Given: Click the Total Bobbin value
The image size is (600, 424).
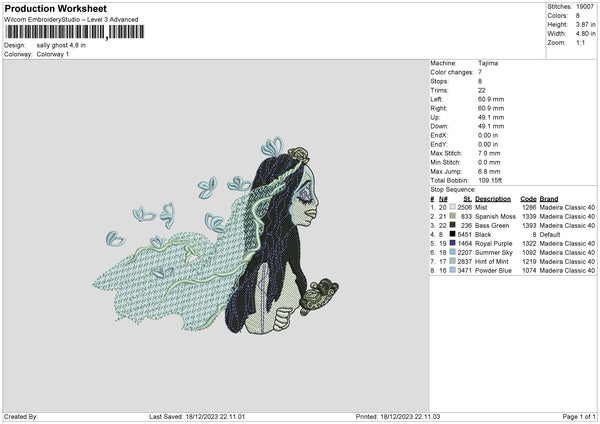Looking at the screenshot, I should [494, 179].
